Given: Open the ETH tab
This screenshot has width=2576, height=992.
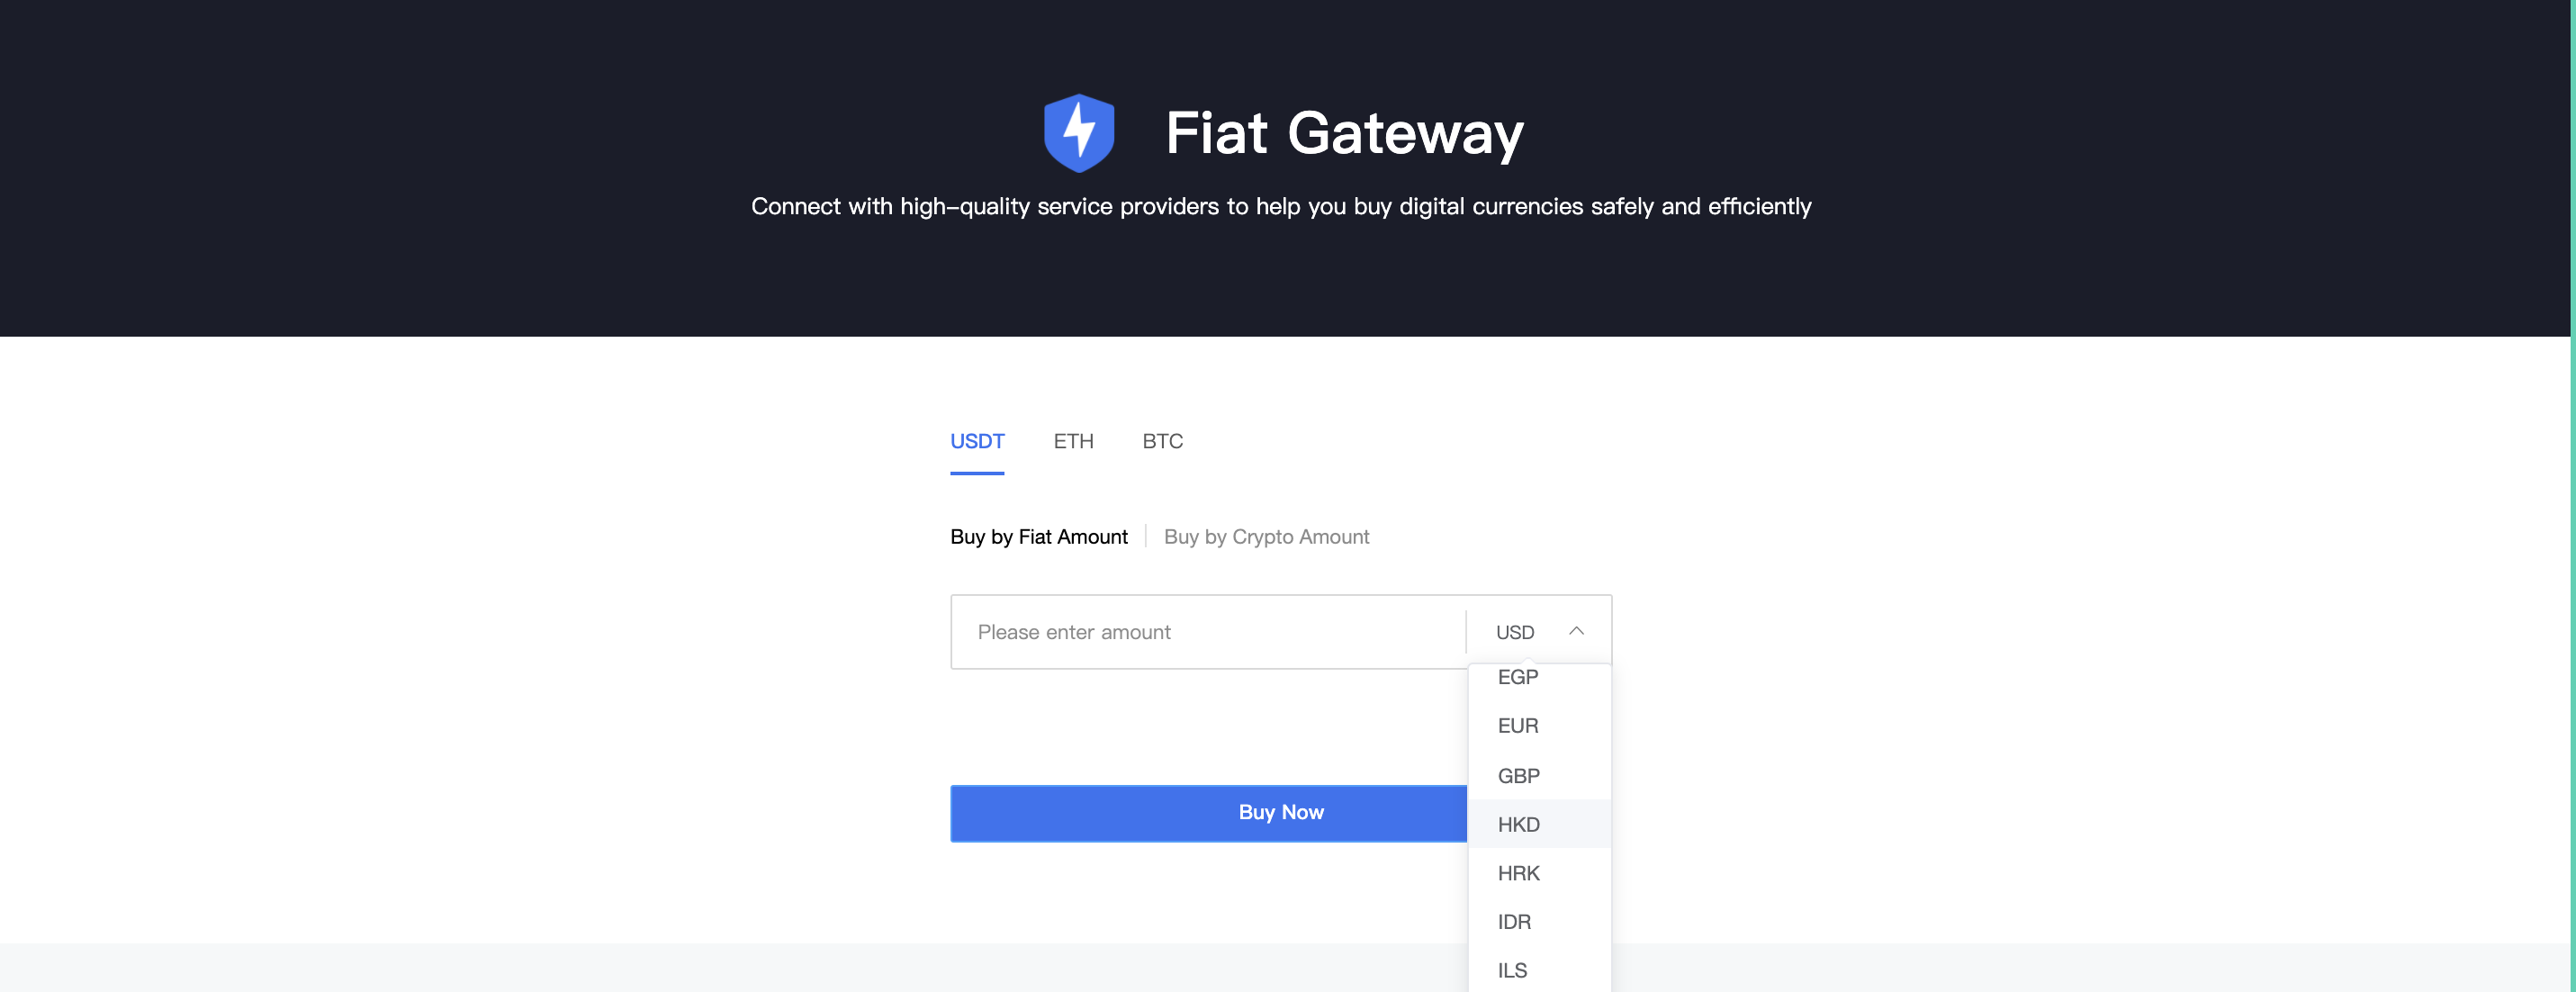Looking at the screenshot, I should pos(1073,441).
